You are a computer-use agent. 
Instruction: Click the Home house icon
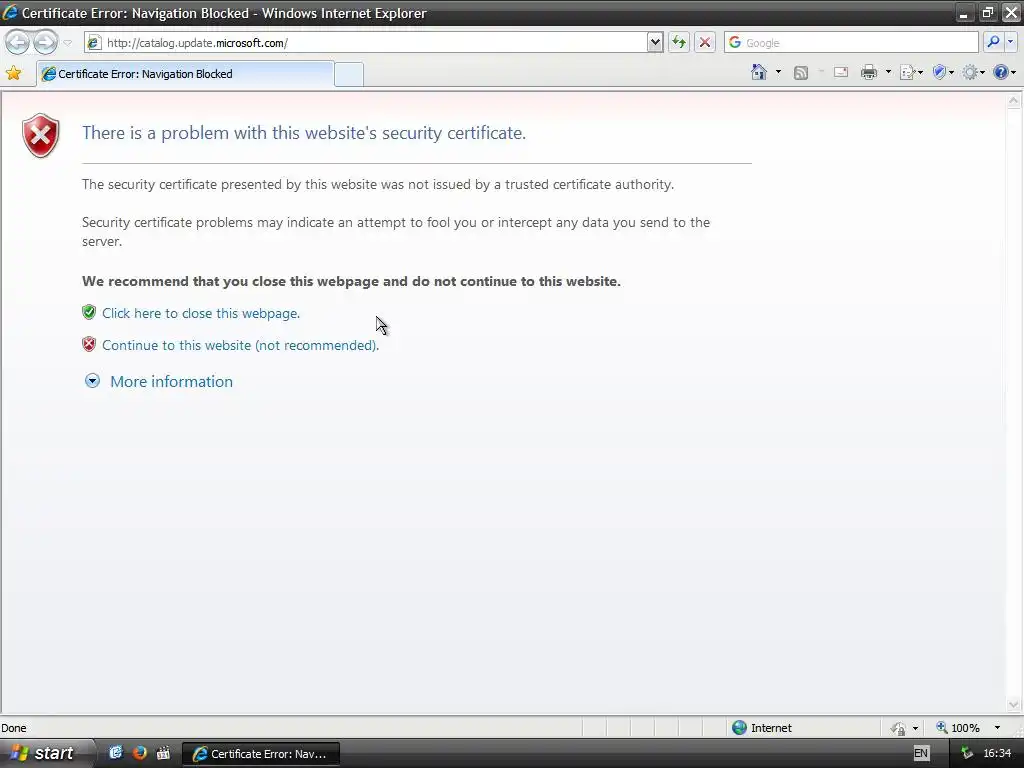point(759,72)
